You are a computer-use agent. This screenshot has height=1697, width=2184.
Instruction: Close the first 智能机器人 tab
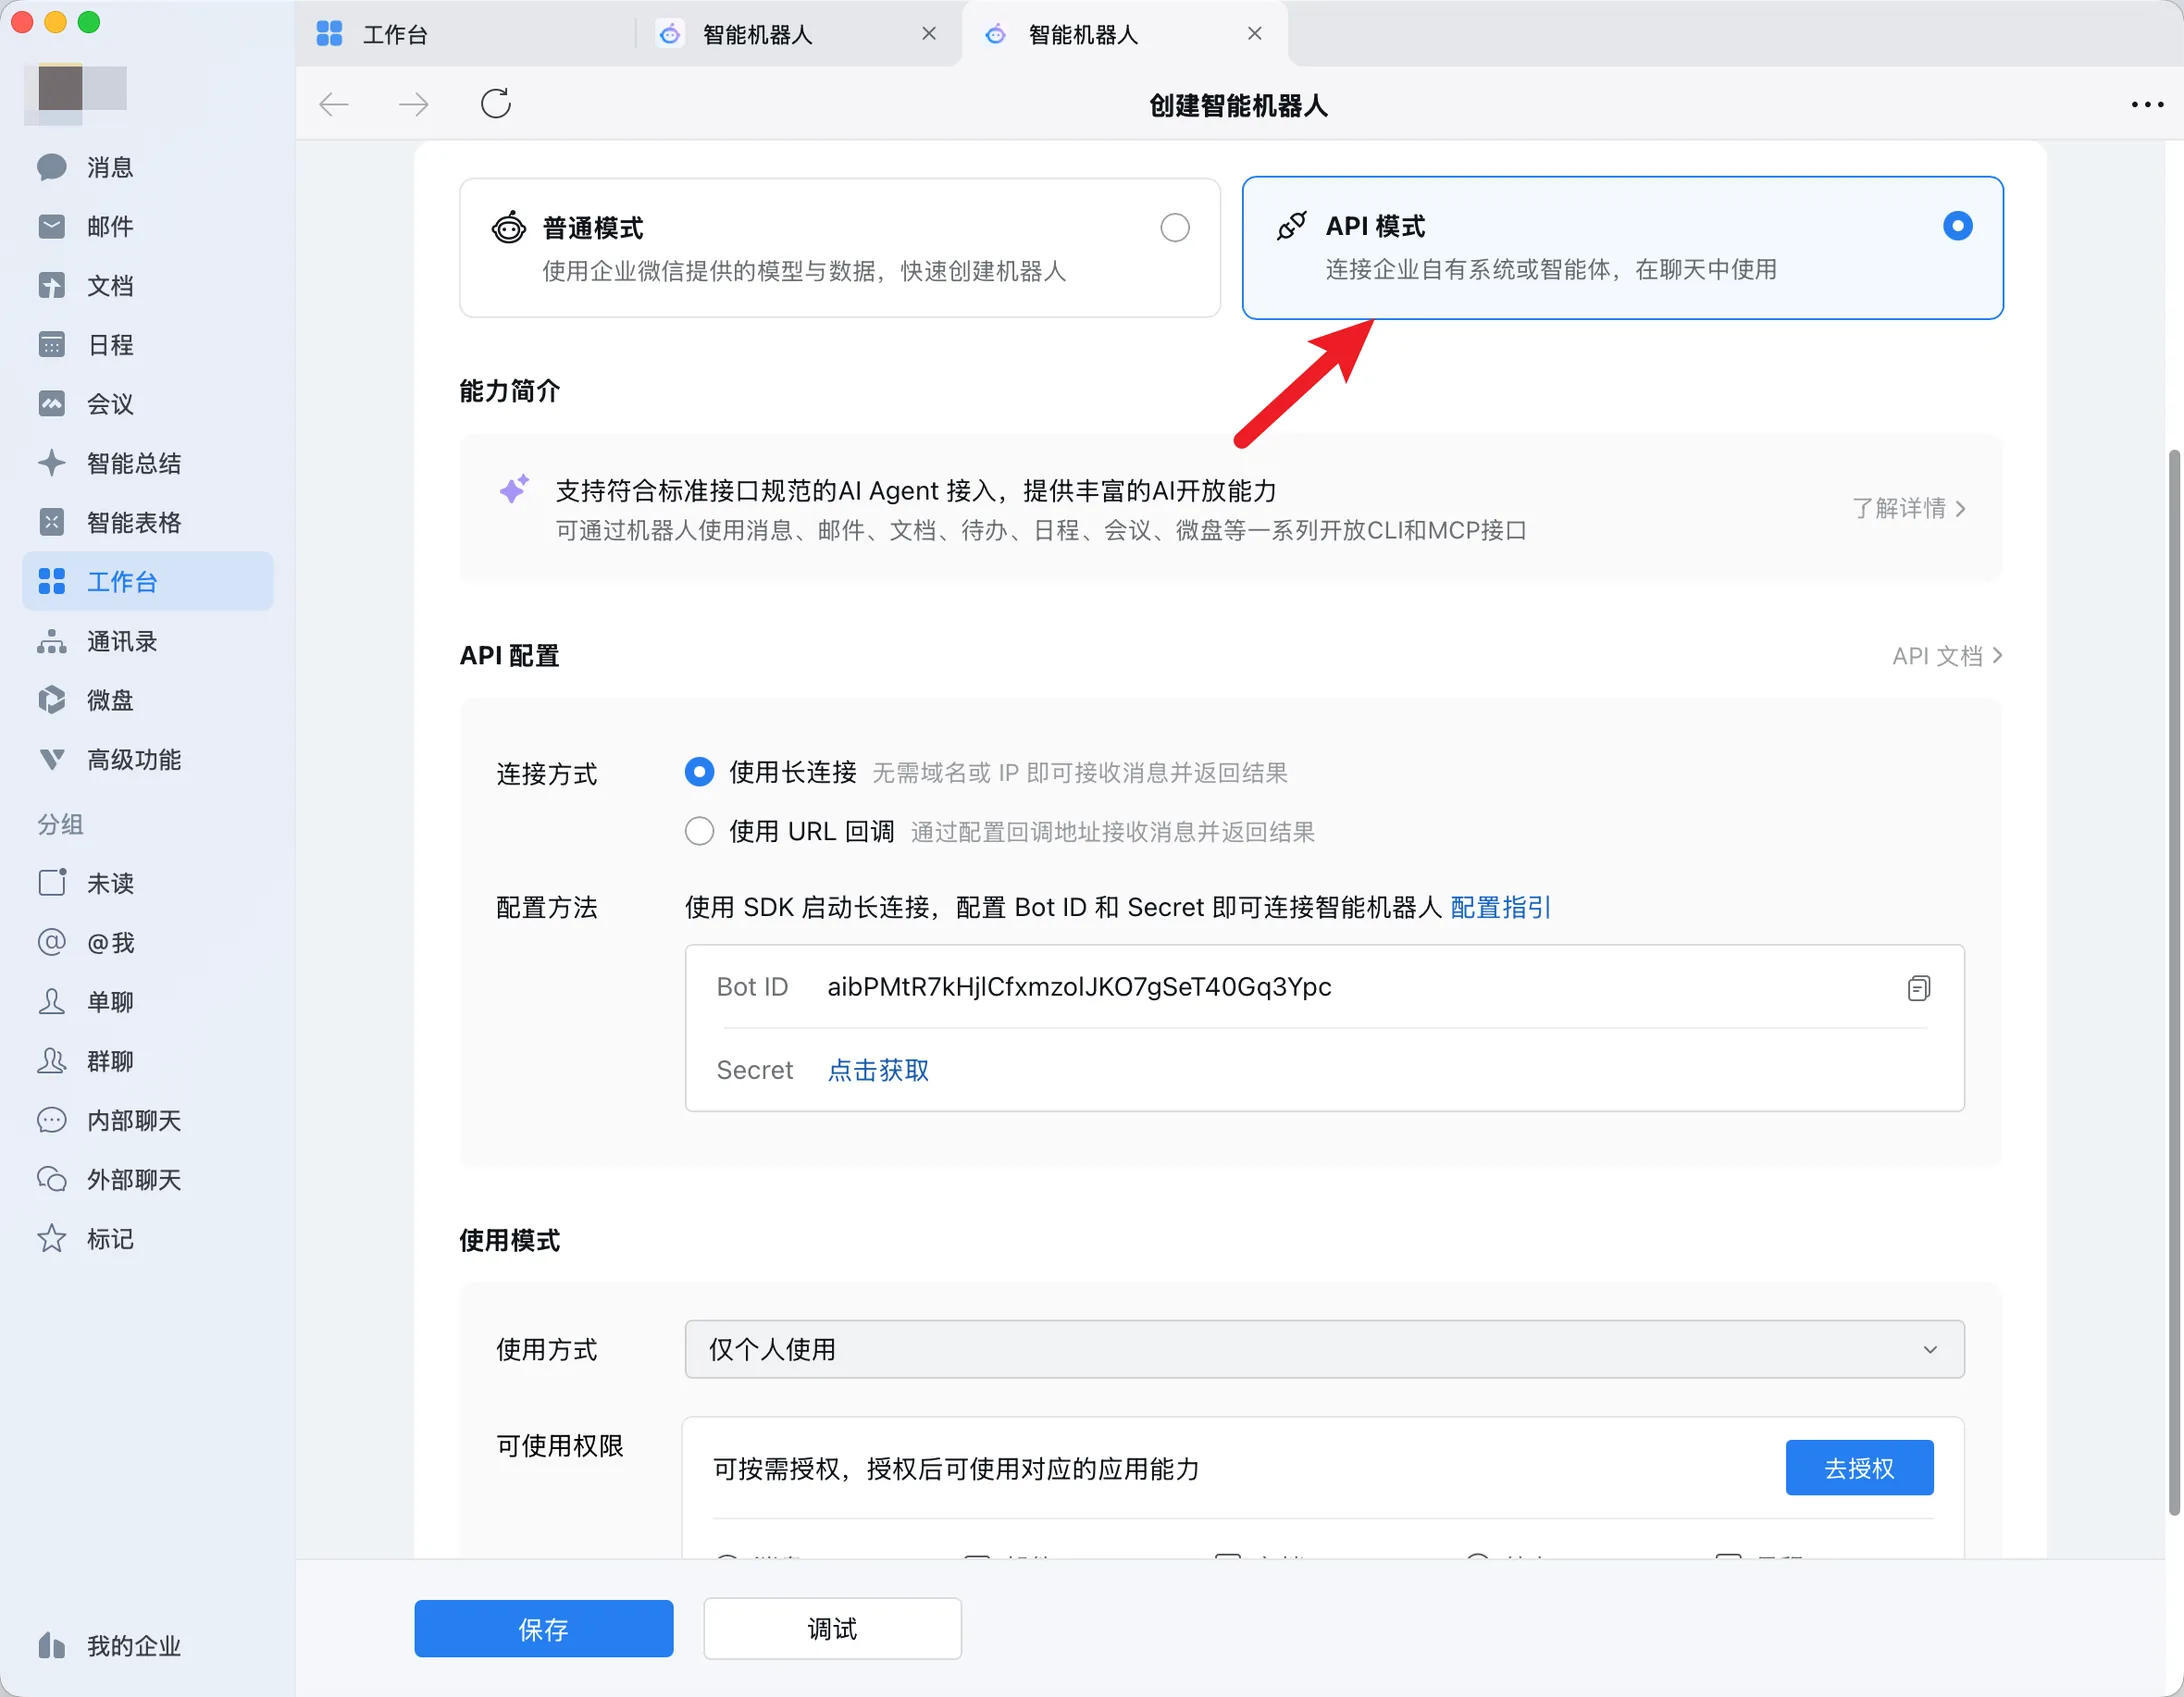pyautogui.click(x=929, y=34)
